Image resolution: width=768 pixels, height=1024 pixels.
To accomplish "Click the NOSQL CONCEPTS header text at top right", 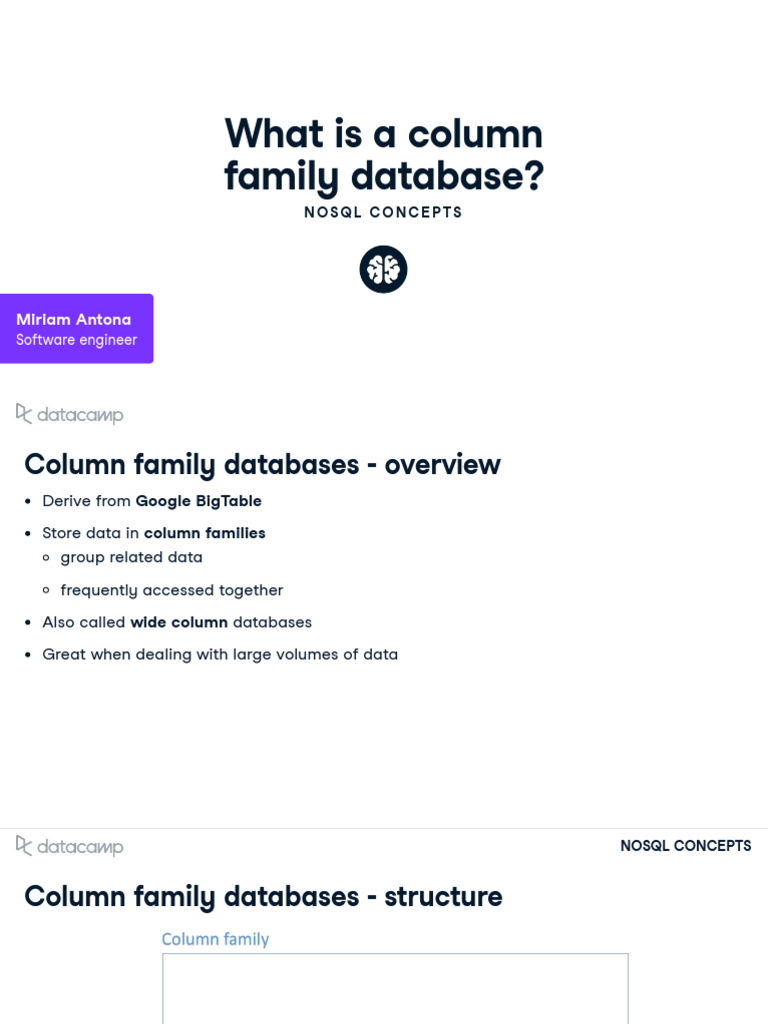I will coord(686,846).
